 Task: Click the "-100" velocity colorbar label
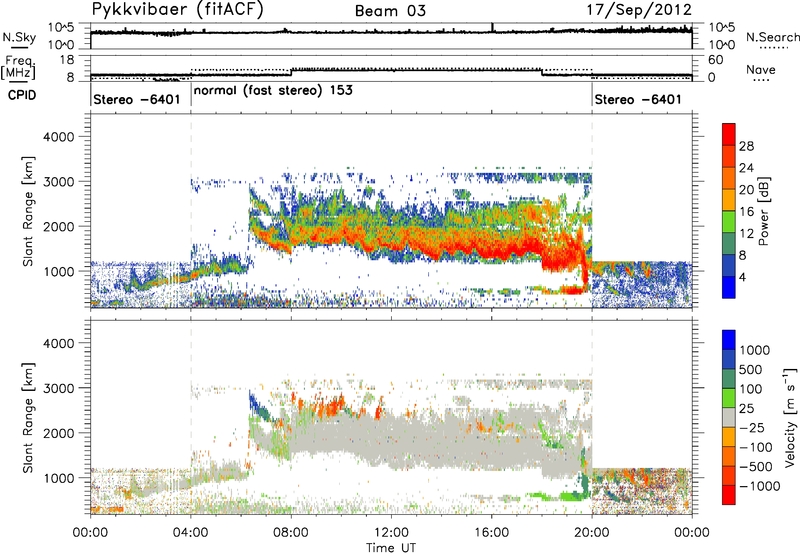756,447
